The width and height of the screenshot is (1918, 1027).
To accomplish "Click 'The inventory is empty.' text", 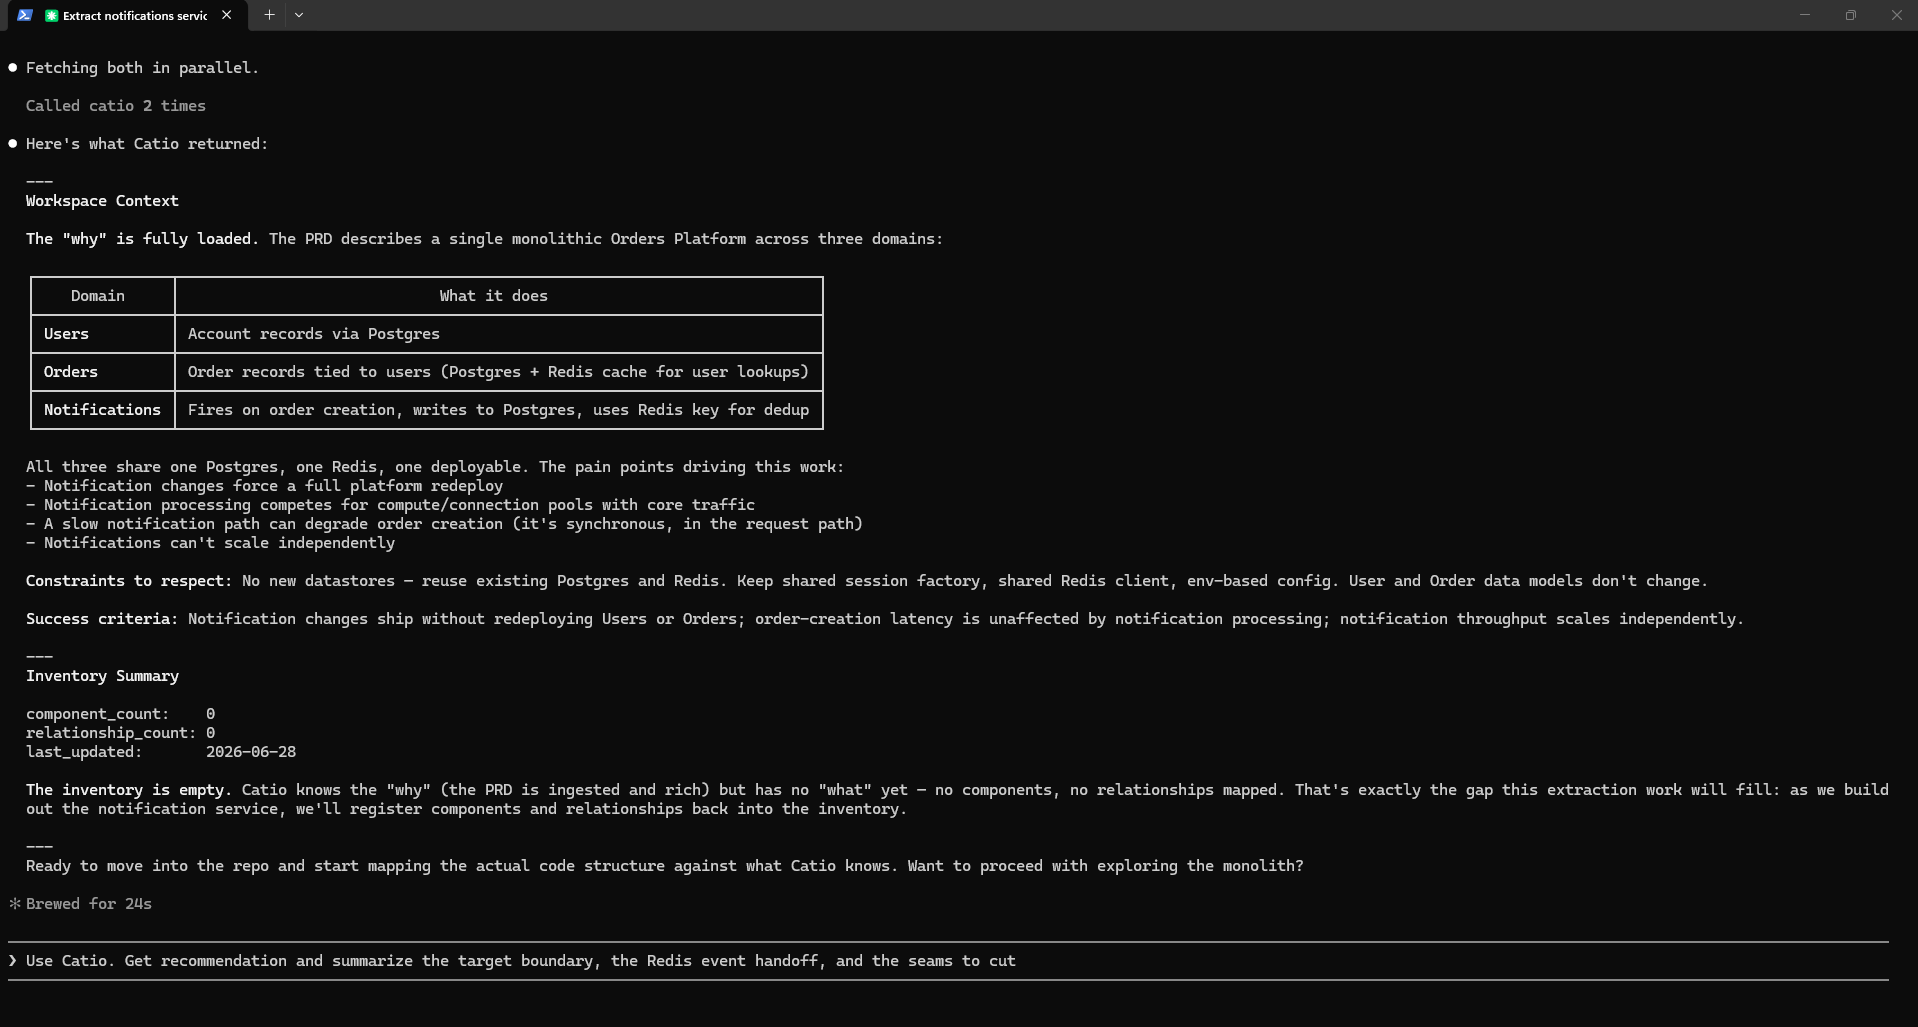I will pos(129,790).
